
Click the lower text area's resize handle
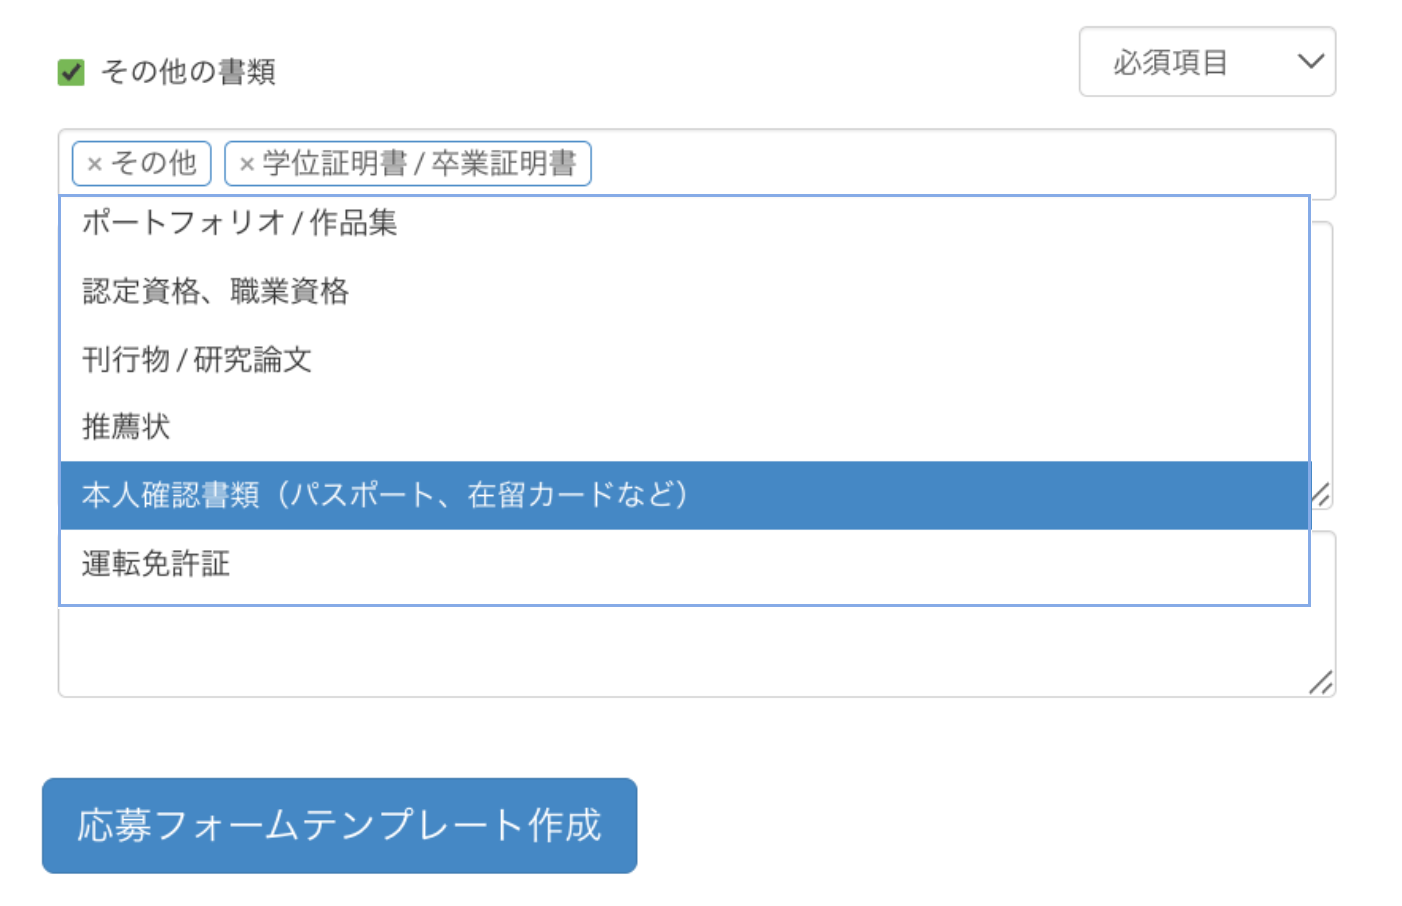(x=1321, y=682)
